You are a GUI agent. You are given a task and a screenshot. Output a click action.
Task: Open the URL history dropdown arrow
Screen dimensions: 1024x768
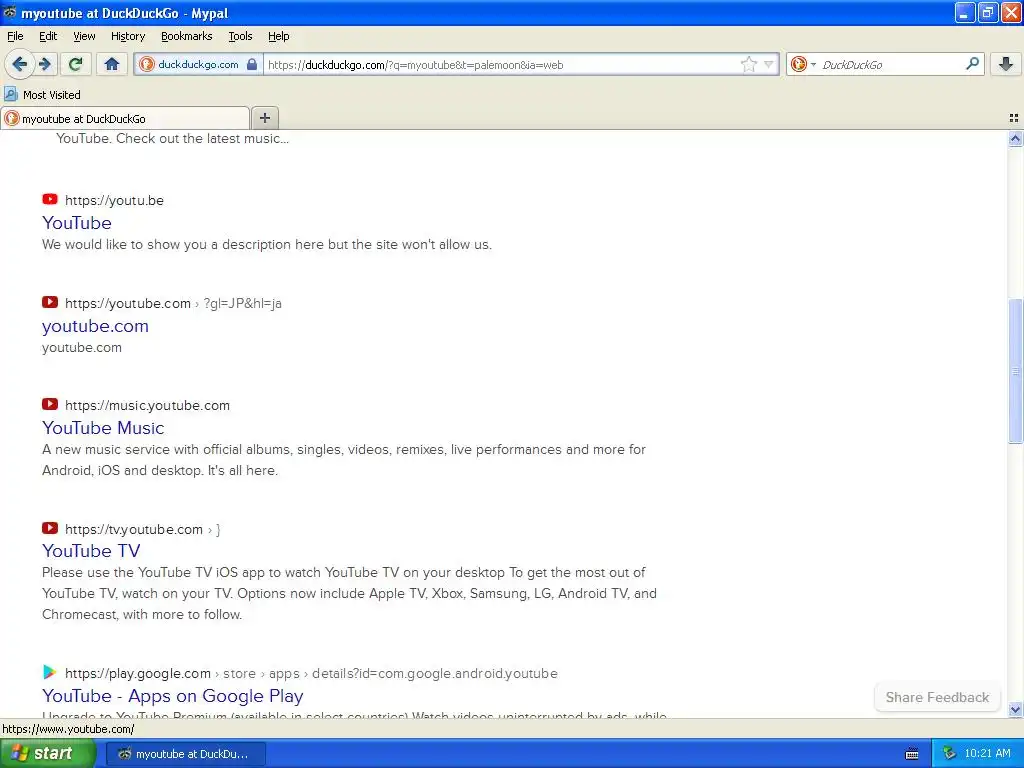(769, 64)
